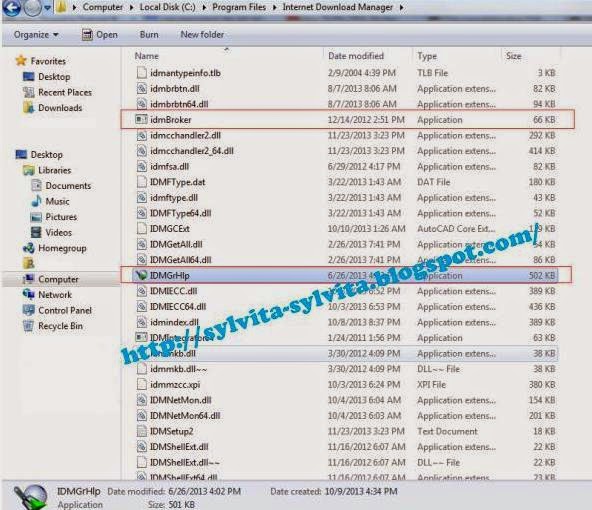Screen dimensions: 592x510
Task: Click Local Disk (C:) in breadcrumb
Action: [x=167, y=7]
